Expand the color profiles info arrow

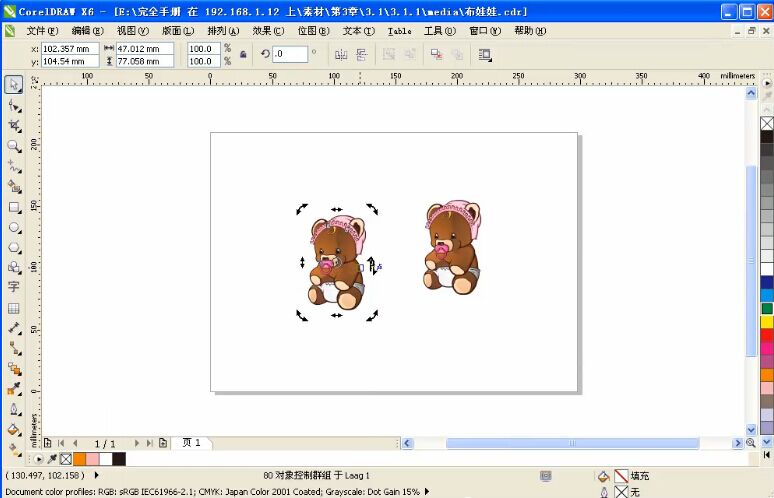[x=427, y=492]
